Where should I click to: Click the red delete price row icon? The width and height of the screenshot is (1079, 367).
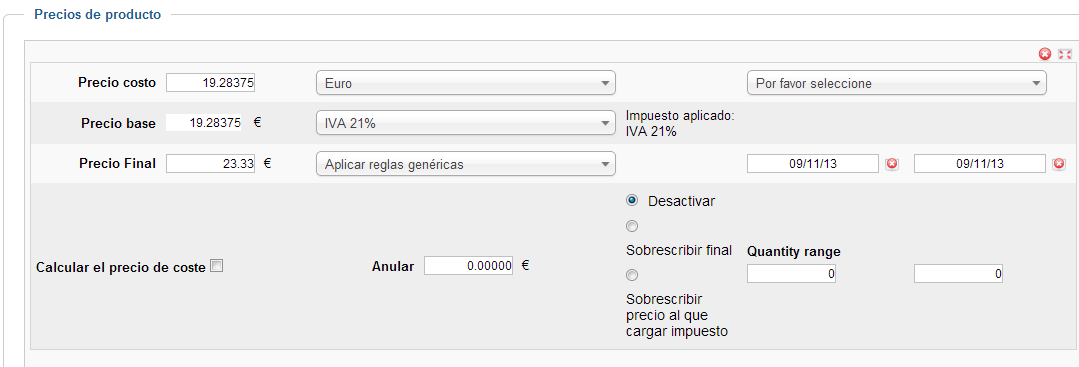[1045, 54]
